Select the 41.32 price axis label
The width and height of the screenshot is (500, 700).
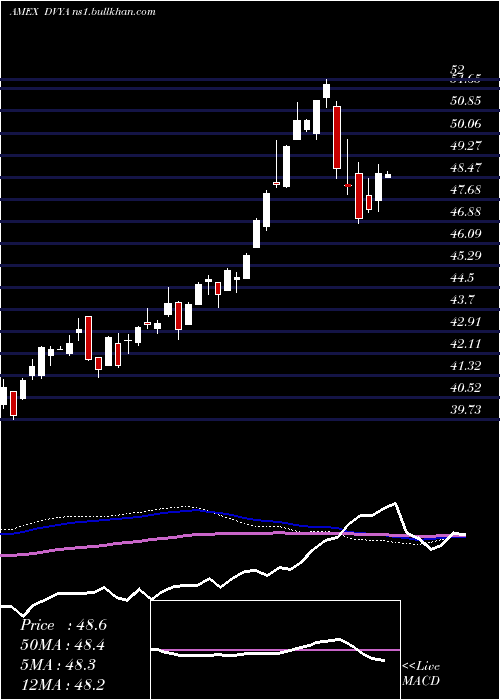point(466,366)
